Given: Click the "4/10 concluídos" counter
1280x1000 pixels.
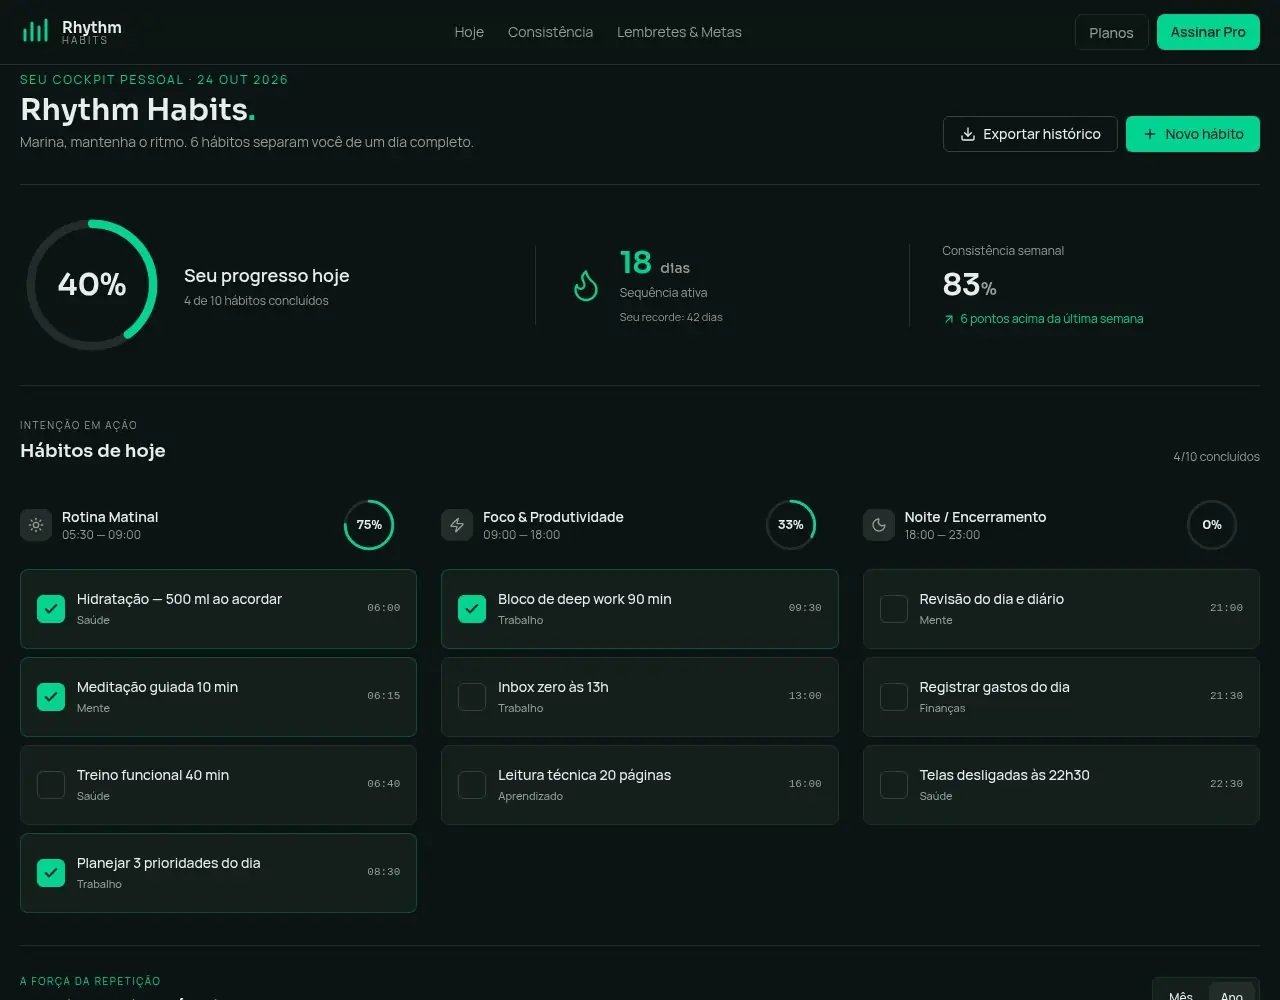Looking at the screenshot, I should pyautogui.click(x=1216, y=457).
